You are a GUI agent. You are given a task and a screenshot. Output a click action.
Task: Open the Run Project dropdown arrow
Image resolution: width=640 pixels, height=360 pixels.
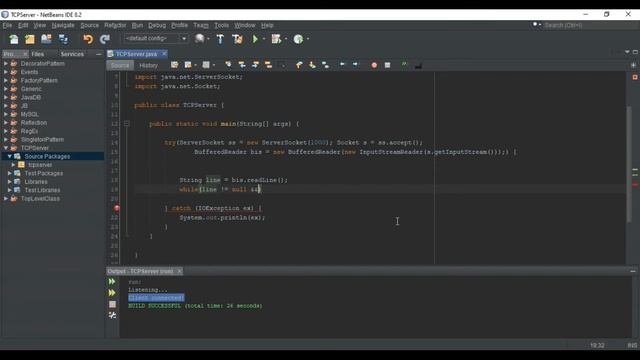[x=264, y=39]
